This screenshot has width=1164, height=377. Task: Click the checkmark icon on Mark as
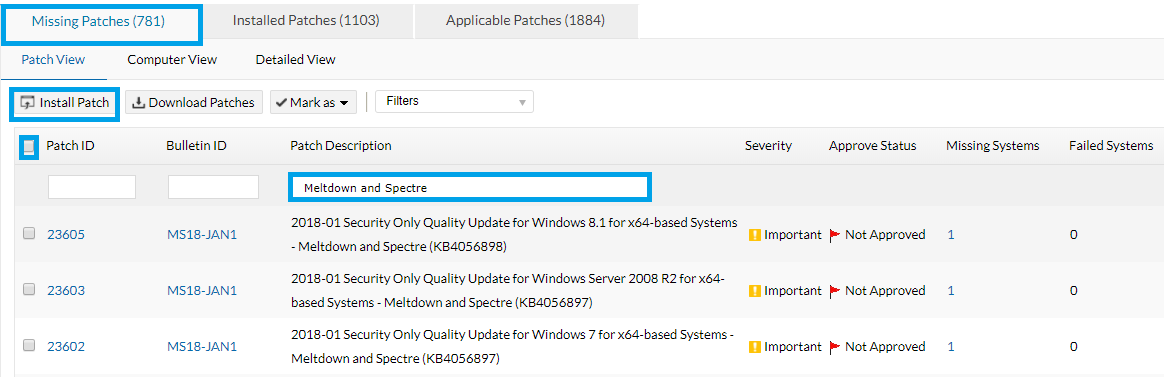(281, 103)
